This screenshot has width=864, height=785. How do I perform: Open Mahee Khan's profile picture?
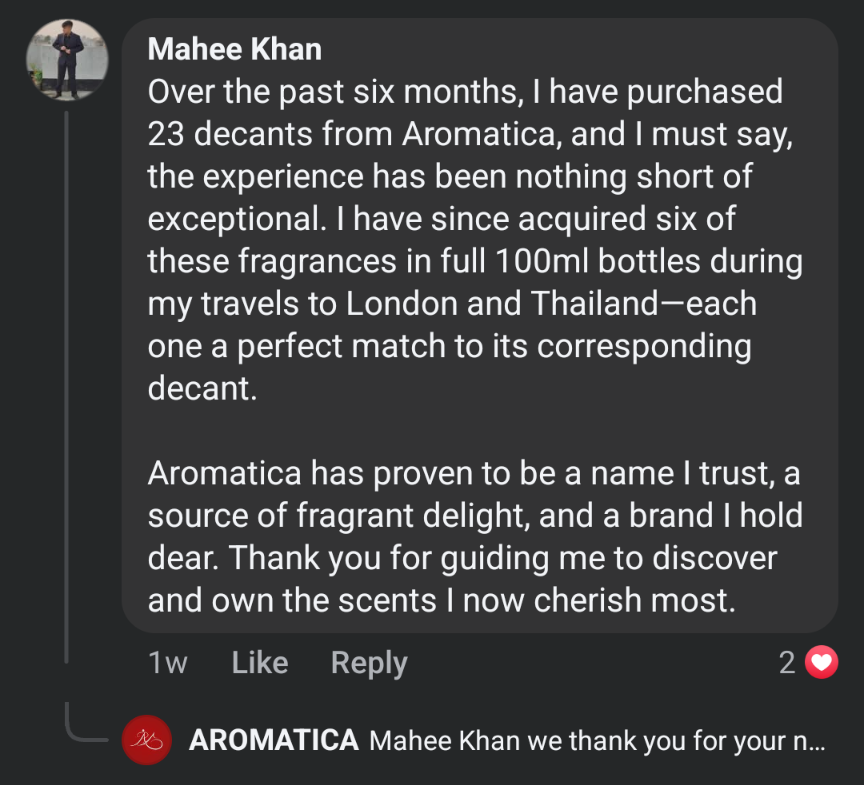pos(67,59)
